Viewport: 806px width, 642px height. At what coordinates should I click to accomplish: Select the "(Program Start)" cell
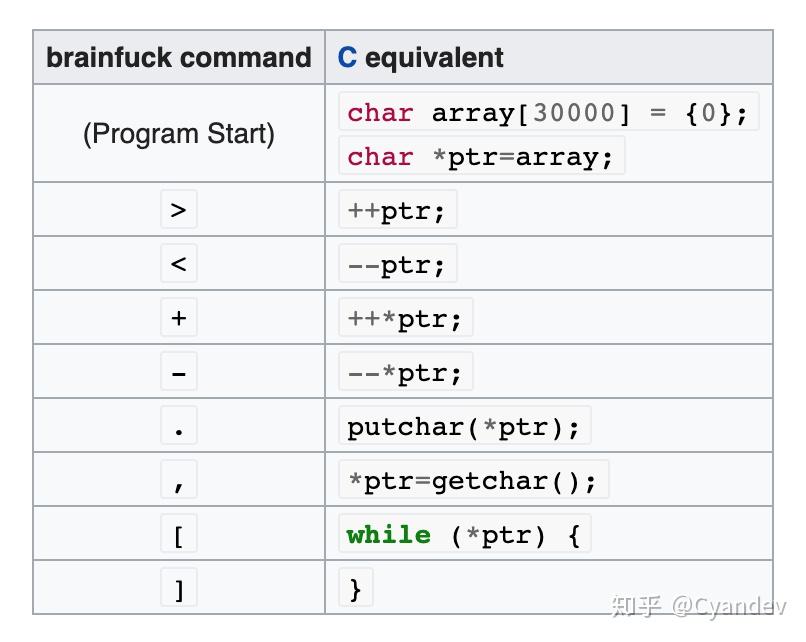pos(179,134)
